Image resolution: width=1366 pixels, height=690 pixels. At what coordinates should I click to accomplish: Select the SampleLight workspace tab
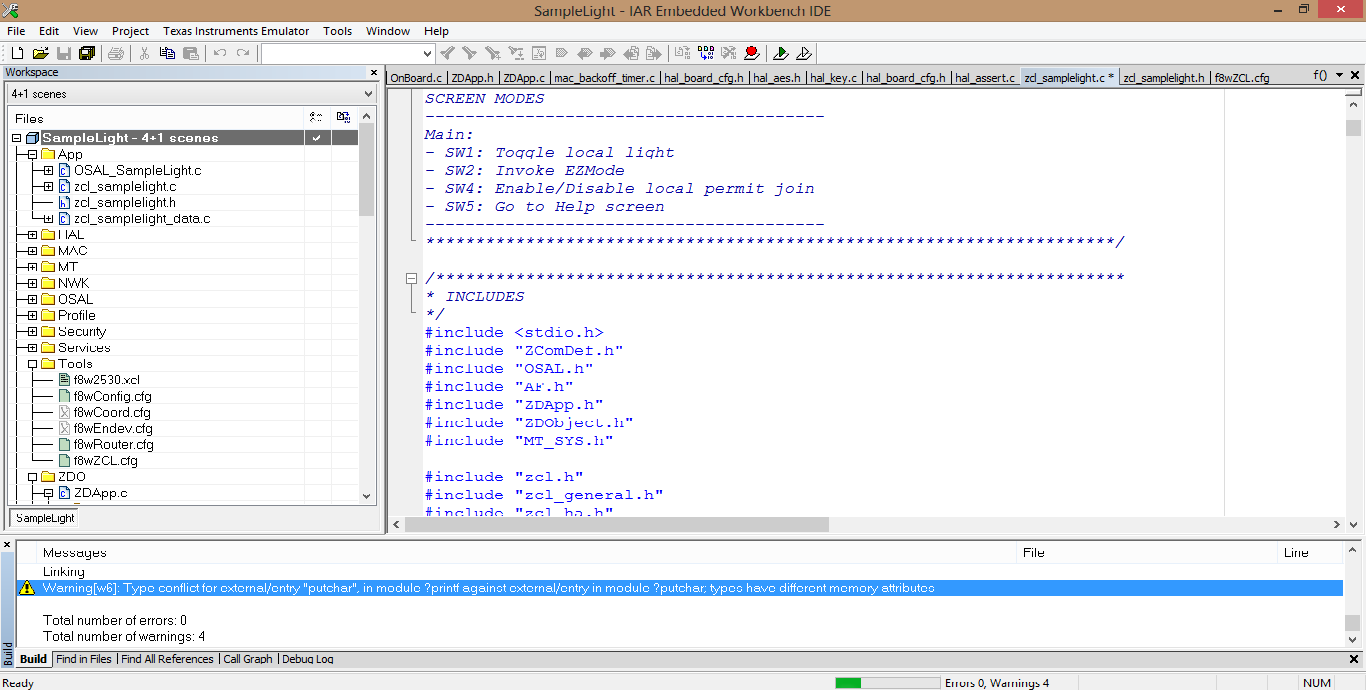45,518
